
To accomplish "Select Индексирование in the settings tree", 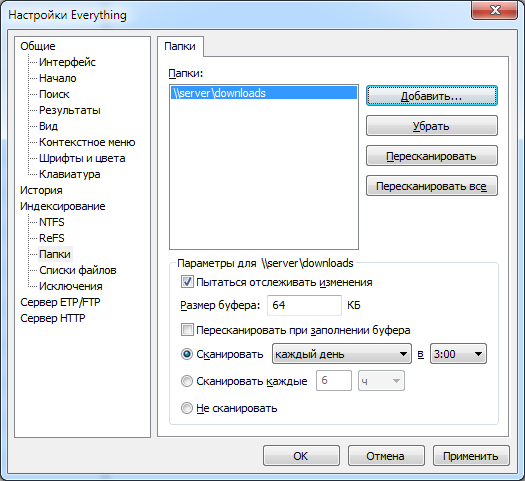I will [x=63, y=206].
